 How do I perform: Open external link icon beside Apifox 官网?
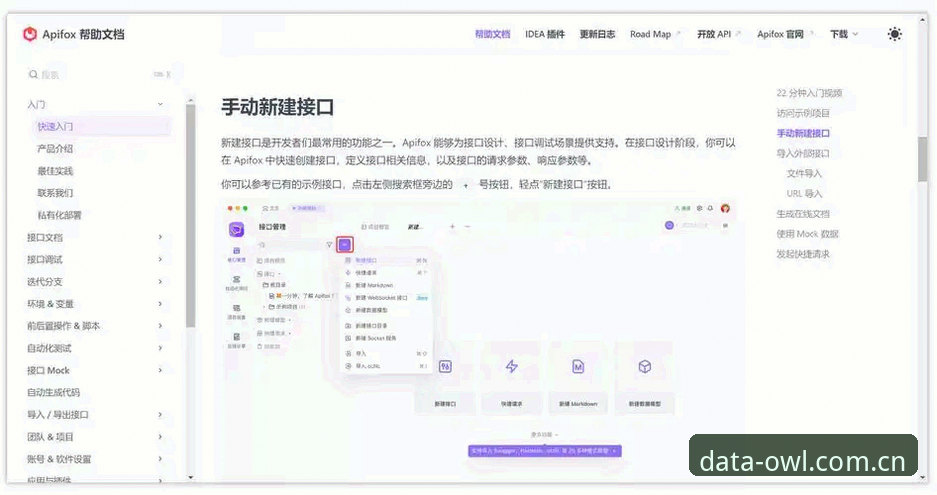pos(812,34)
